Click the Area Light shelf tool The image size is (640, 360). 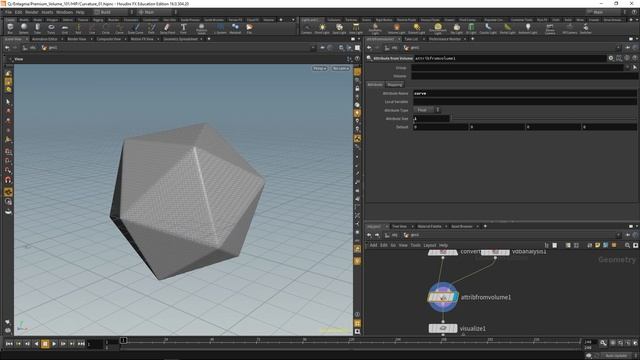tap(356, 29)
